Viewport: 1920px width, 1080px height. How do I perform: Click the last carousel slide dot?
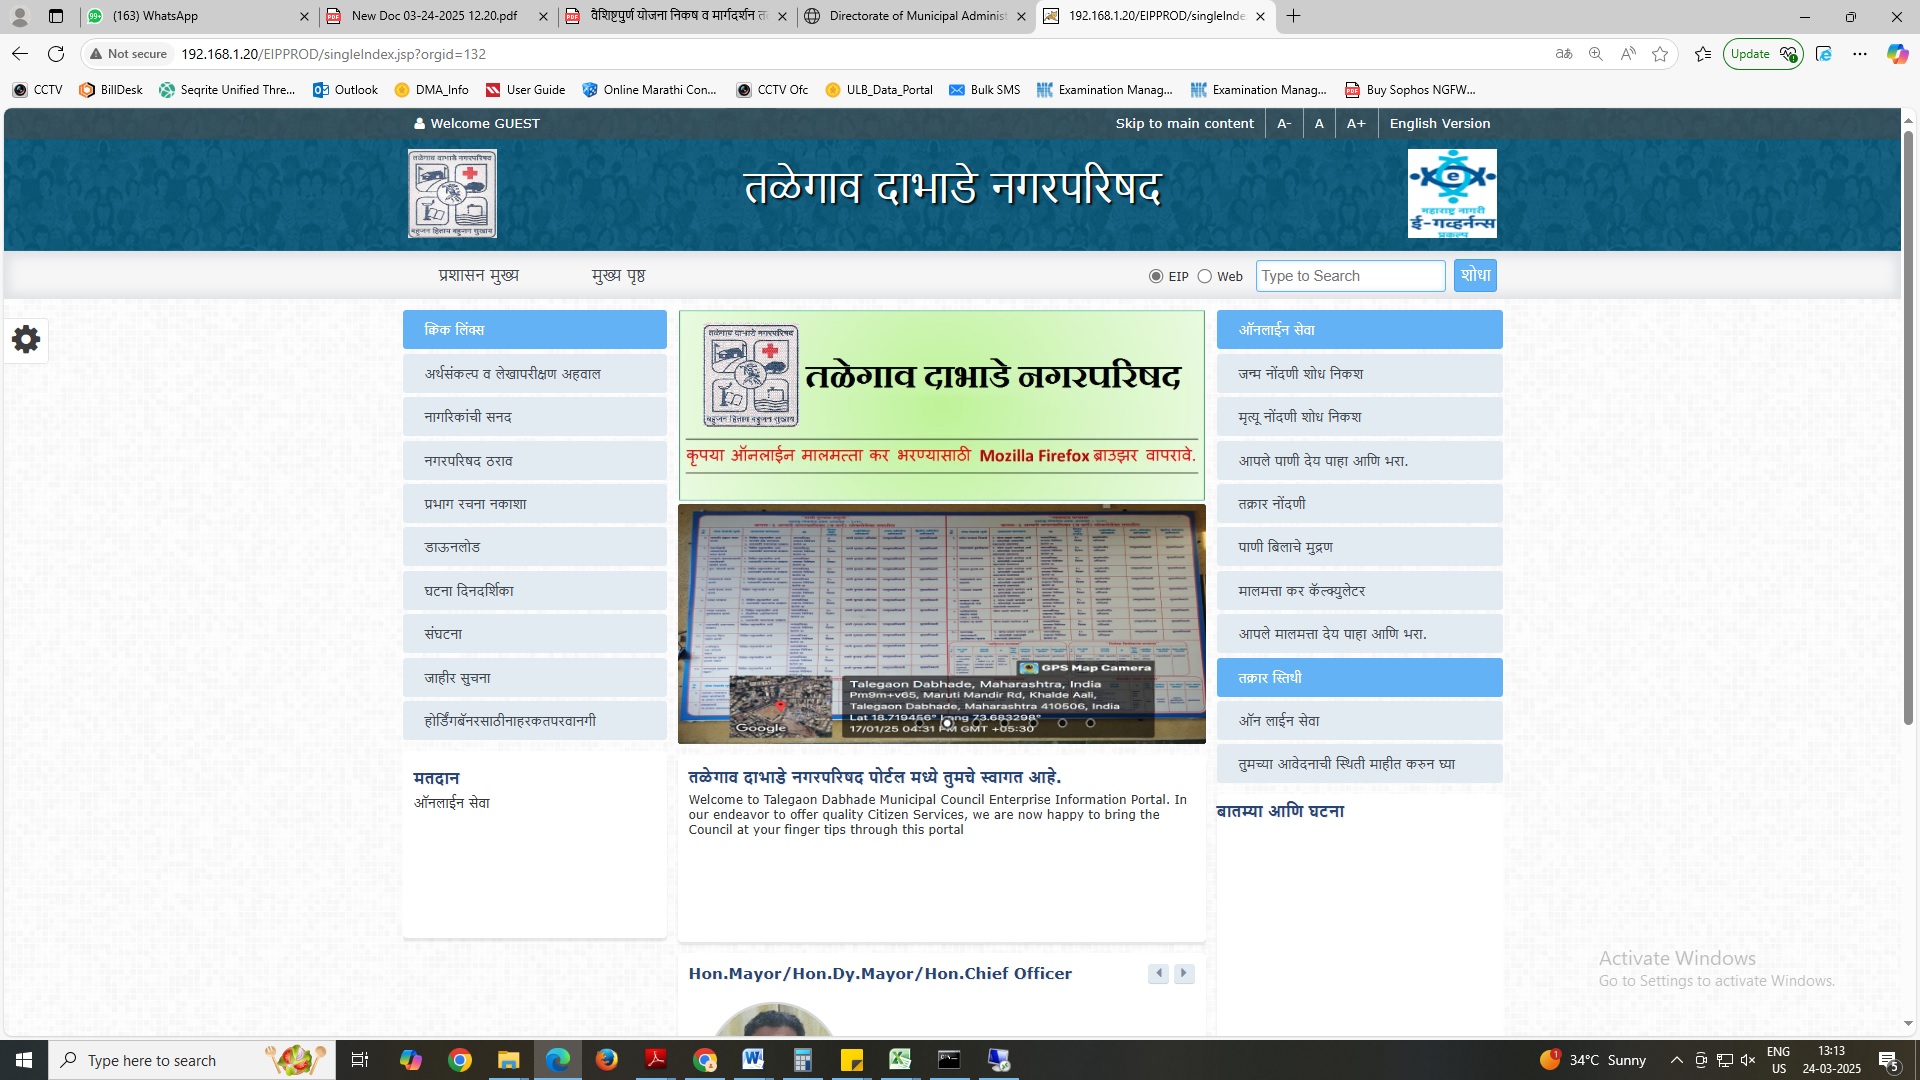1090,723
